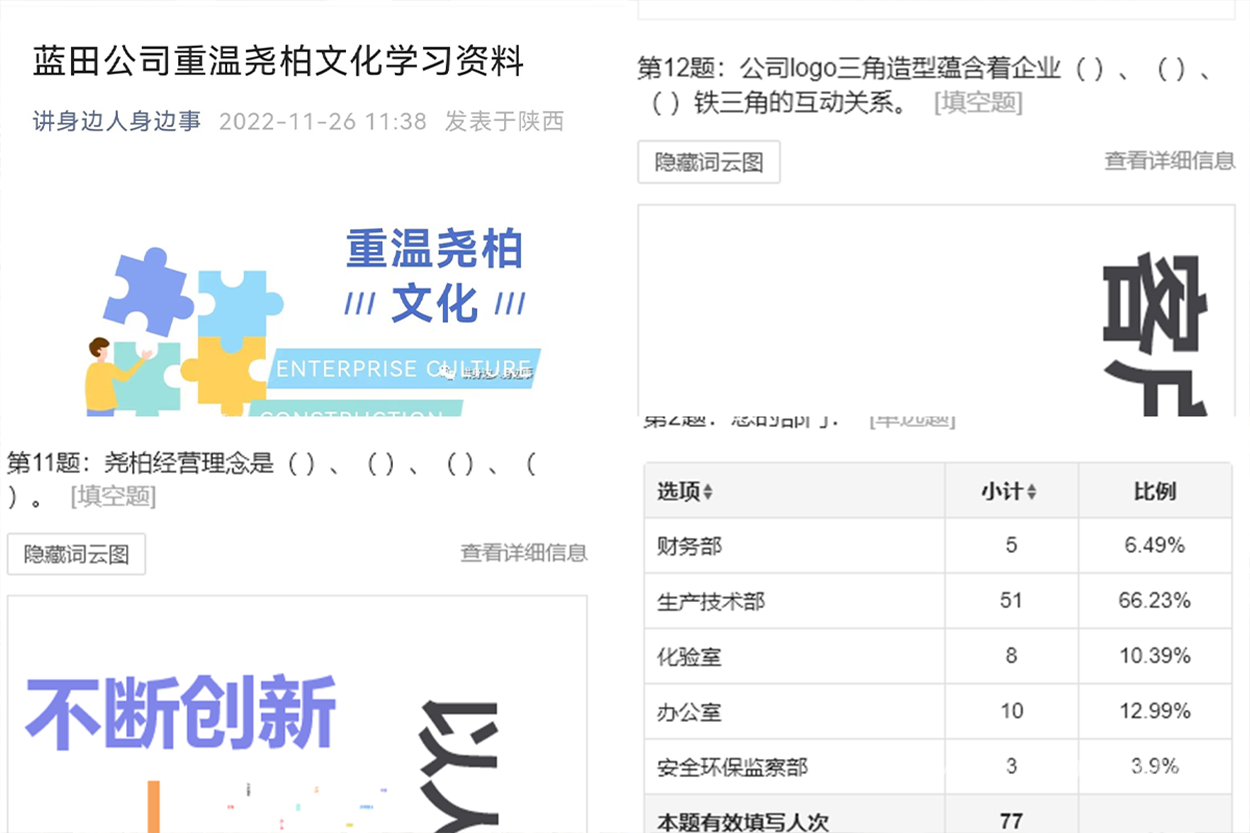The height and width of the screenshot is (833, 1250).
Task: Click the 比例 column header
Action: tap(1155, 491)
